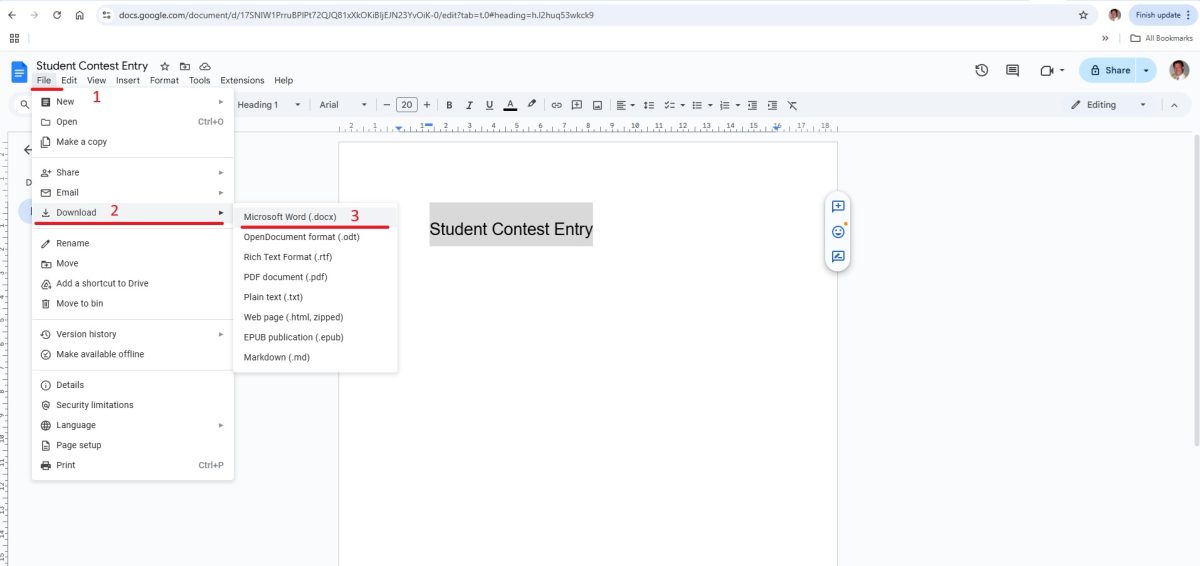Click the clear formatting icon
Viewport: 1200px width, 566px height.
792,105
